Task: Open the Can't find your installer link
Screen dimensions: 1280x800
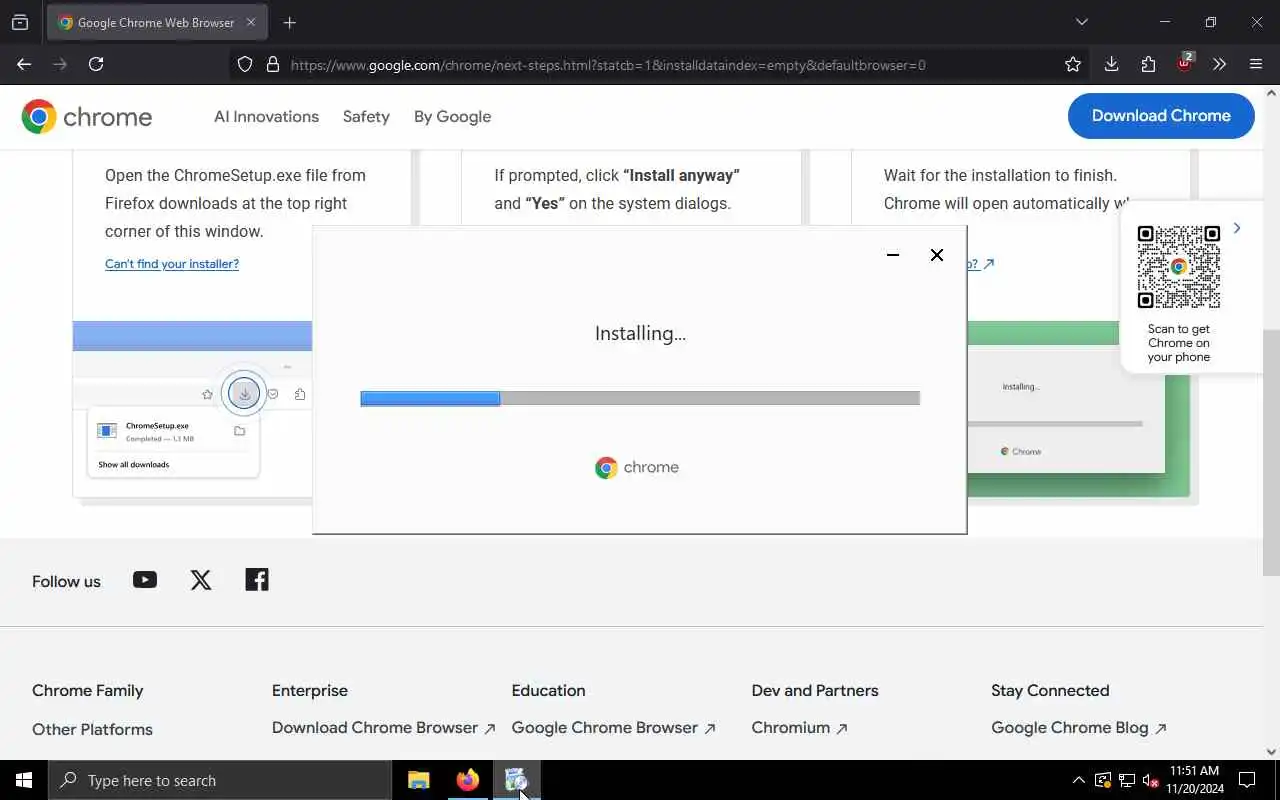Action: pos(172,264)
